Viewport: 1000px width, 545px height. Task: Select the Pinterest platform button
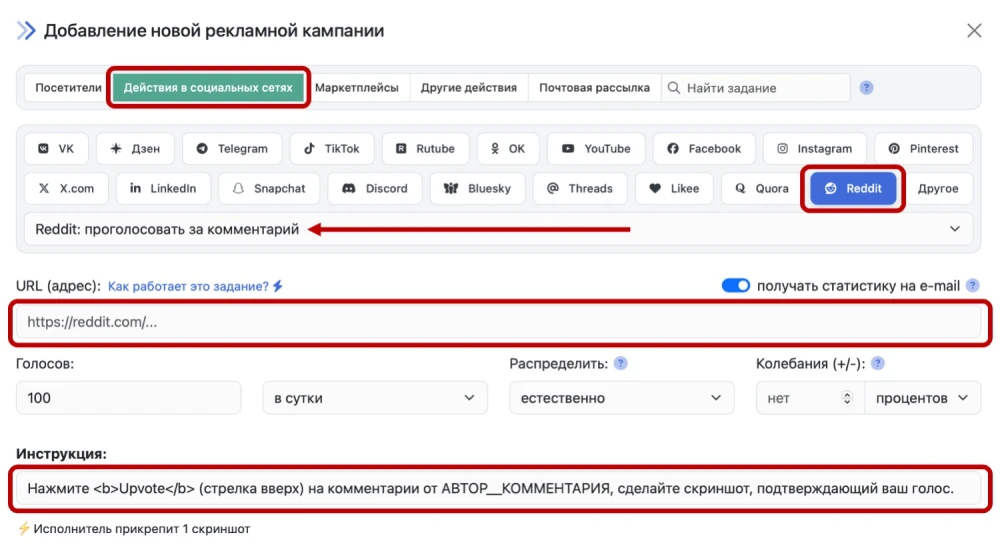[x=923, y=149]
